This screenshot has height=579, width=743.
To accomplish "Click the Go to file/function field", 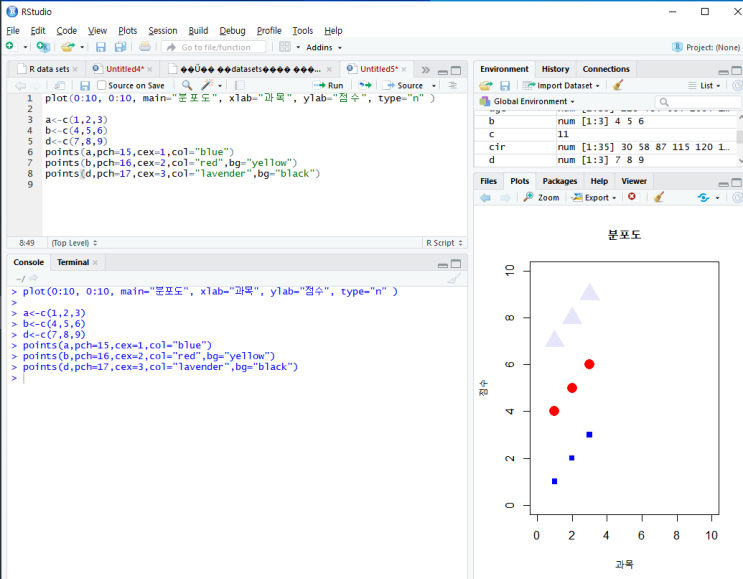I will (214, 47).
